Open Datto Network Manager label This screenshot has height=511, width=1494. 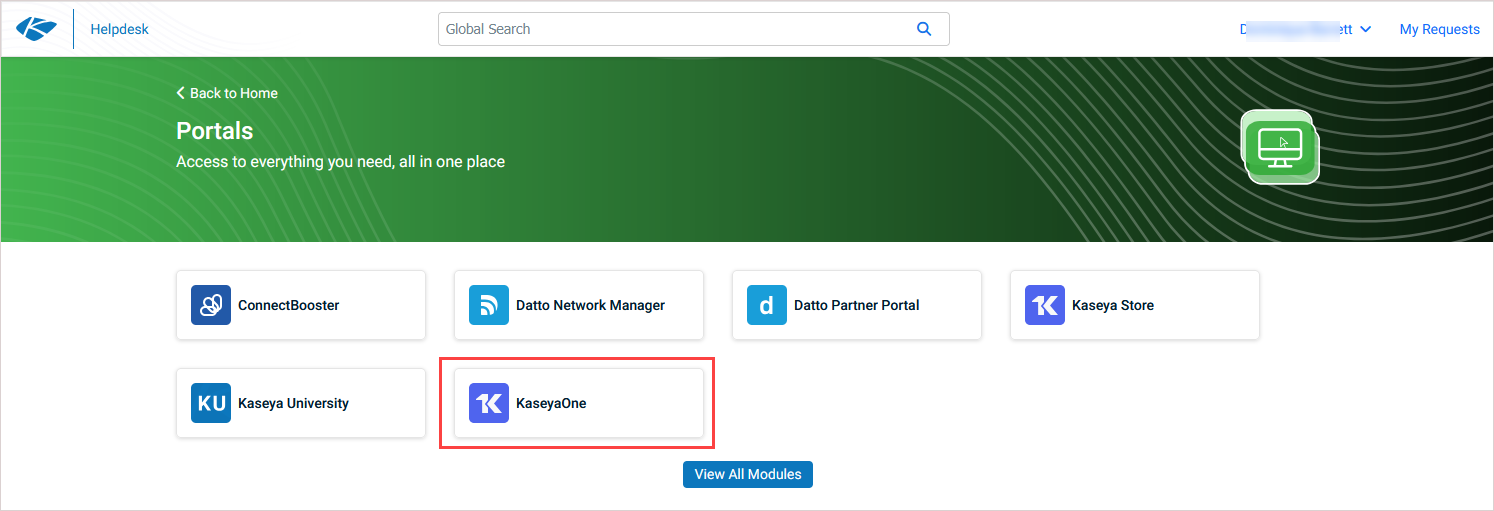tap(590, 305)
